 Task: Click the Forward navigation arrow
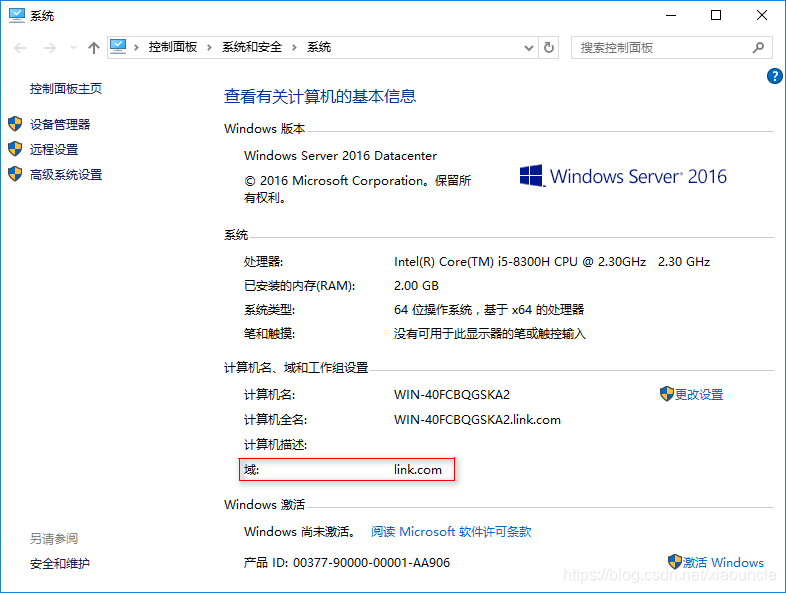pos(50,48)
